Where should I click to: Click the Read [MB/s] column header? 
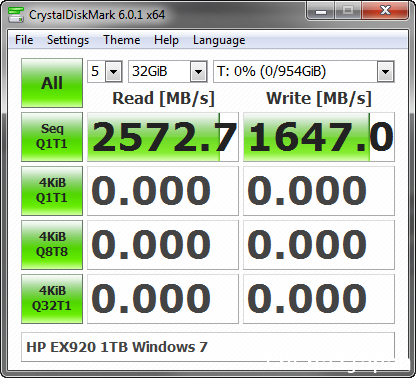coord(163,99)
